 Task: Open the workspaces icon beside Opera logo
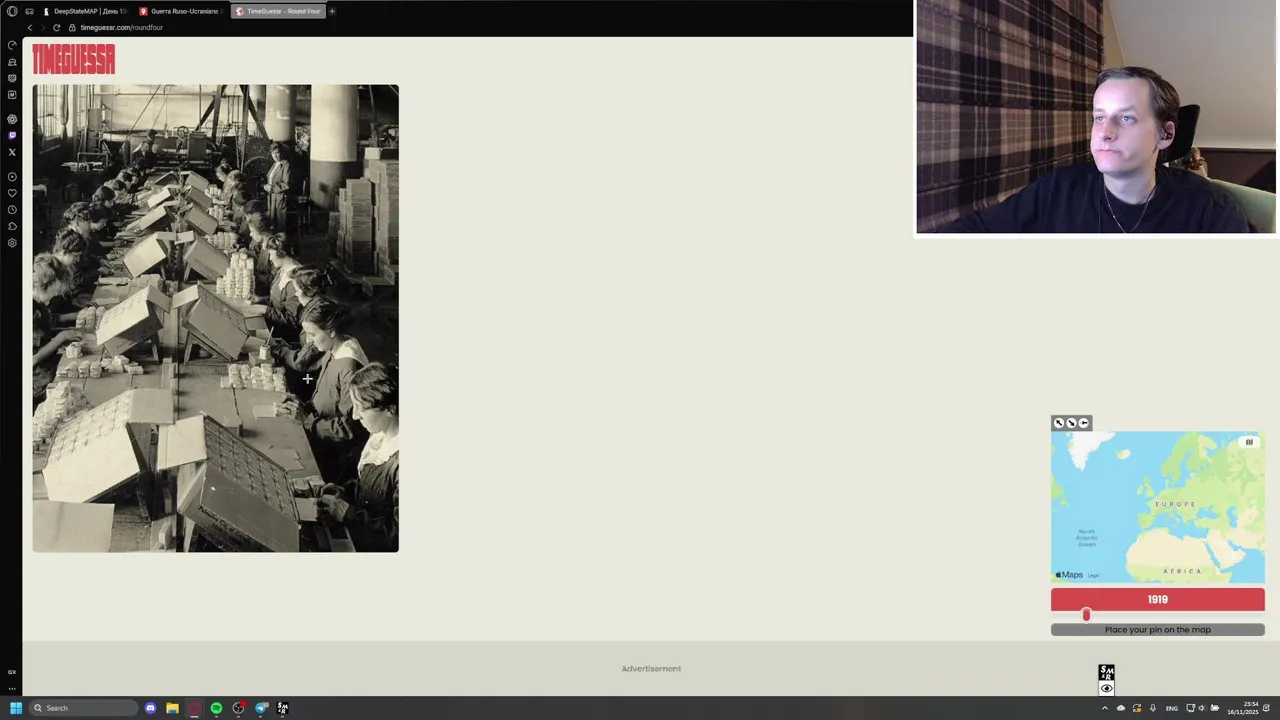29,11
